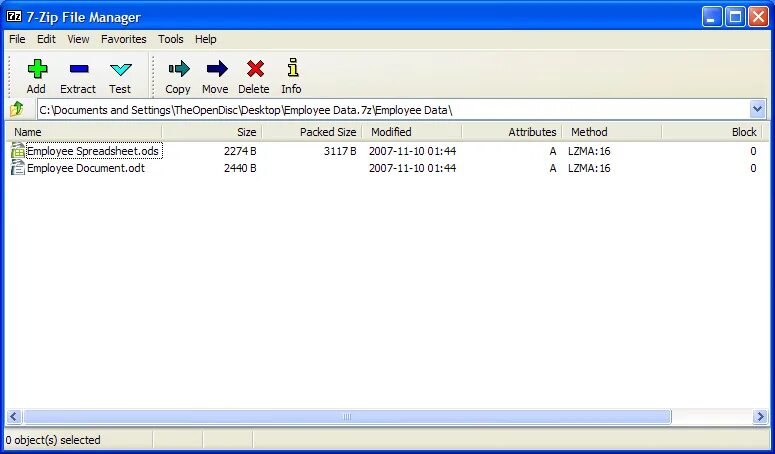Sort by the Name column header
Viewport: 775px width, 454px height.
pos(84,132)
